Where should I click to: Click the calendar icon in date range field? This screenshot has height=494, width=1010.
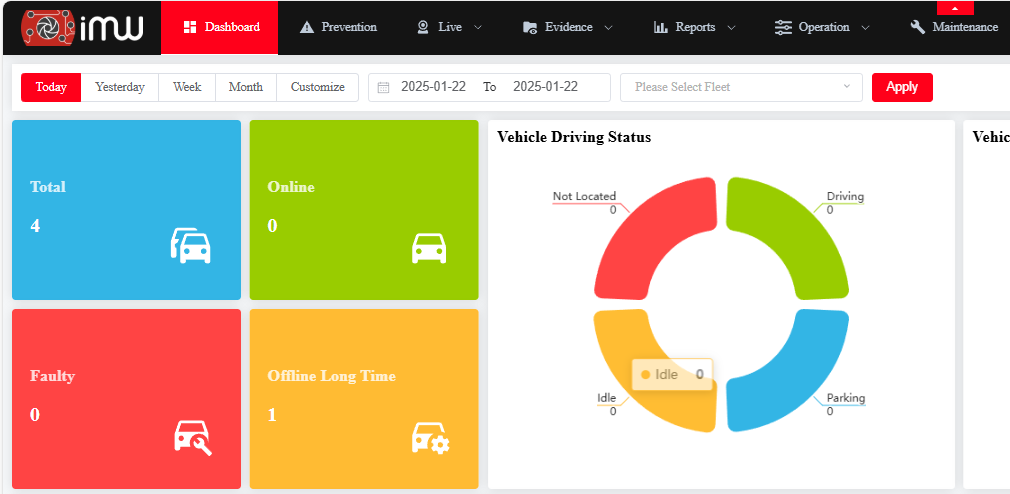[x=383, y=87]
